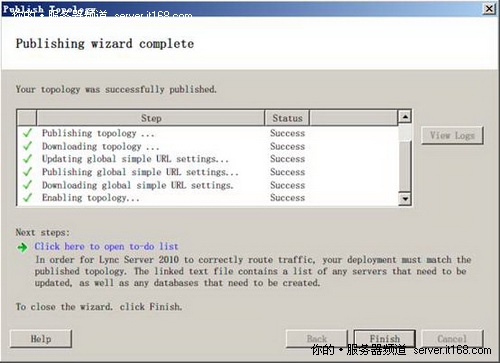Select the 'Publishing topology ...' step
The image size is (500, 363).
point(98,133)
